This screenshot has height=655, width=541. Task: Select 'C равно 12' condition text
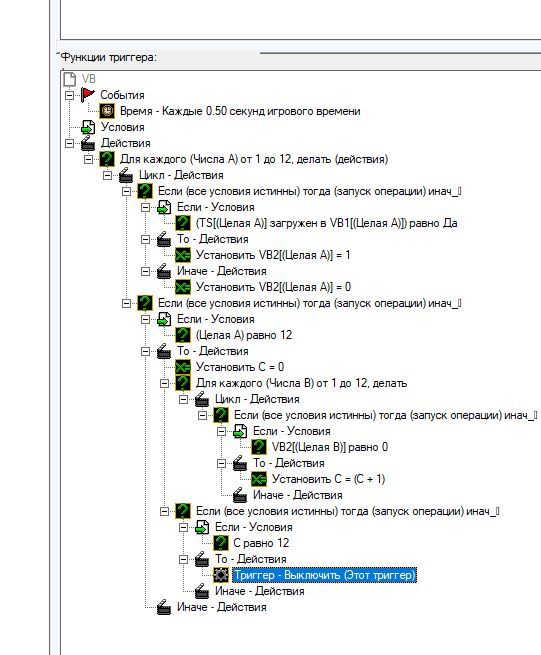point(261,543)
